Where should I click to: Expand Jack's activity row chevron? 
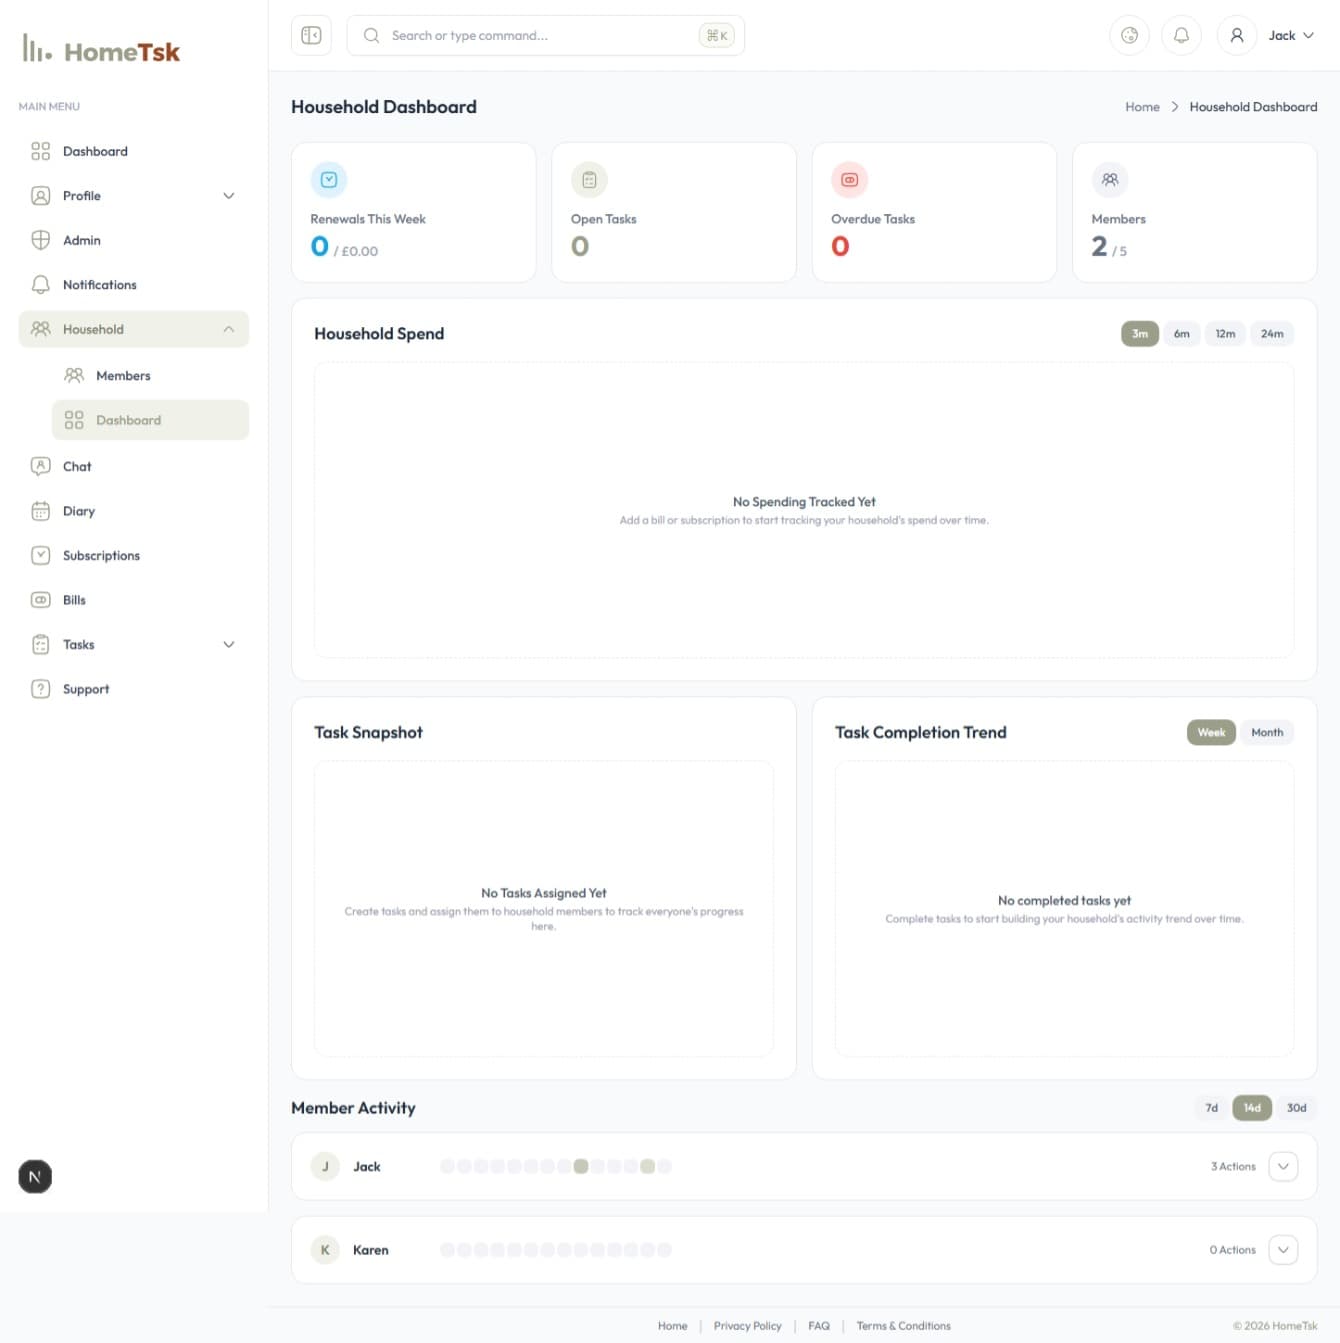[x=1283, y=1166]
